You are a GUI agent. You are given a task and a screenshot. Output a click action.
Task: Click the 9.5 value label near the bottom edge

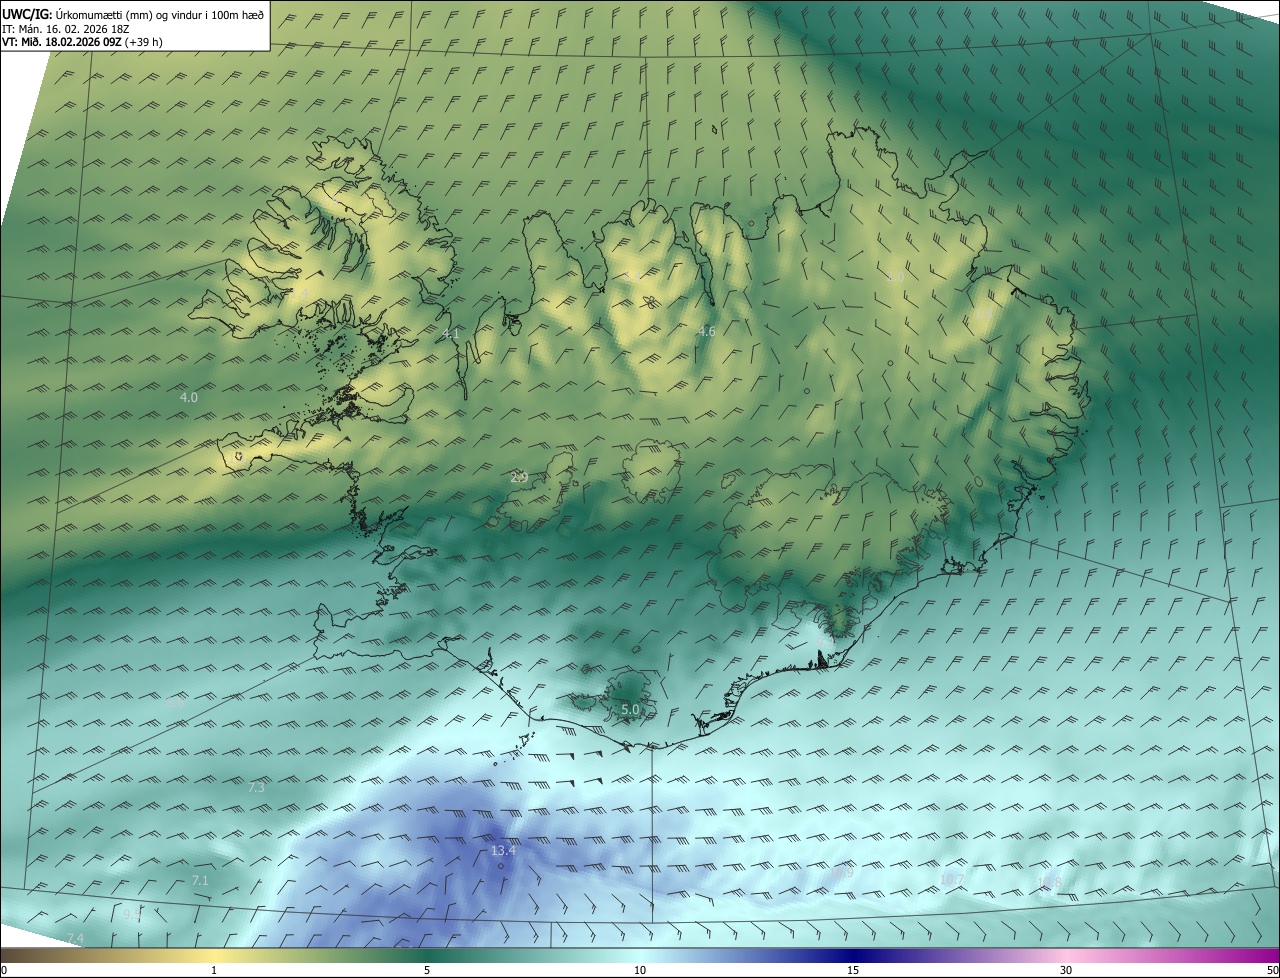tap(132, 915)
